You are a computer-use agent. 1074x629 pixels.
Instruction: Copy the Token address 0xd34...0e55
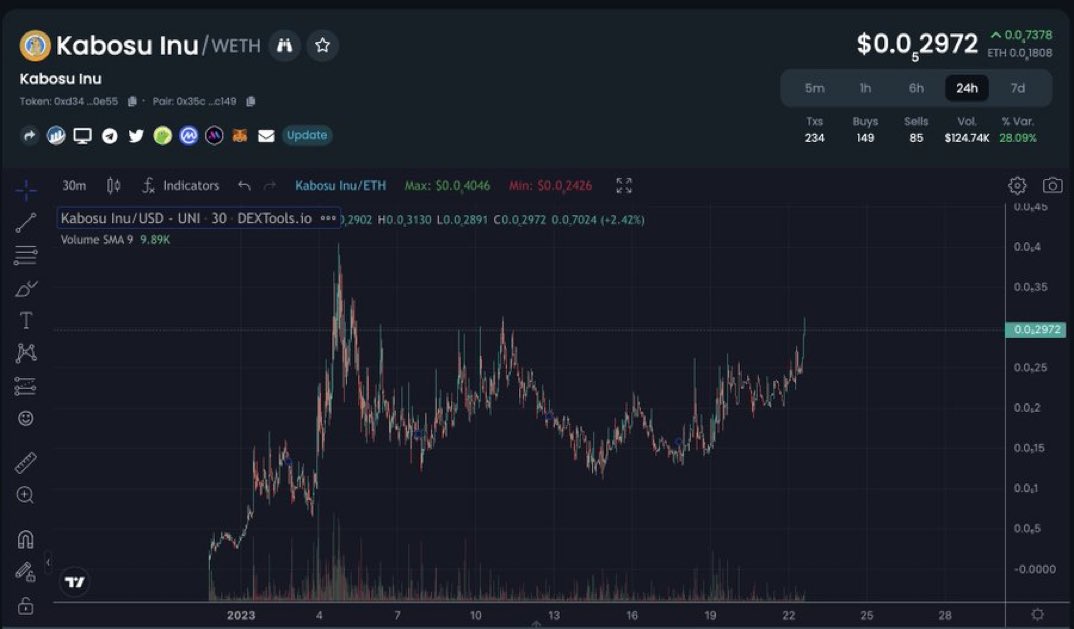132,101
